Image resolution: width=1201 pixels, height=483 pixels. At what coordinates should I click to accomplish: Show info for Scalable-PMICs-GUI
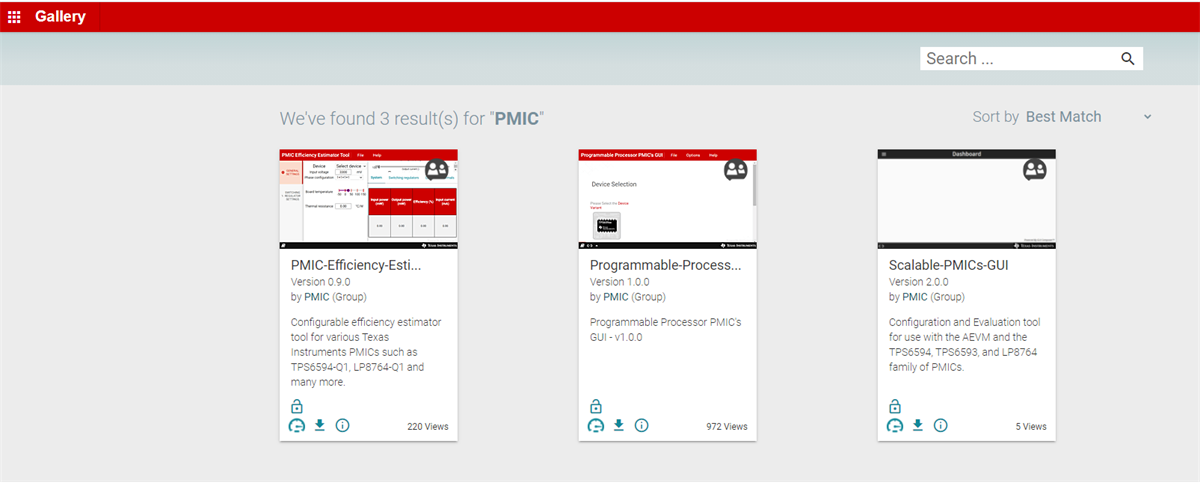(940, 425)
